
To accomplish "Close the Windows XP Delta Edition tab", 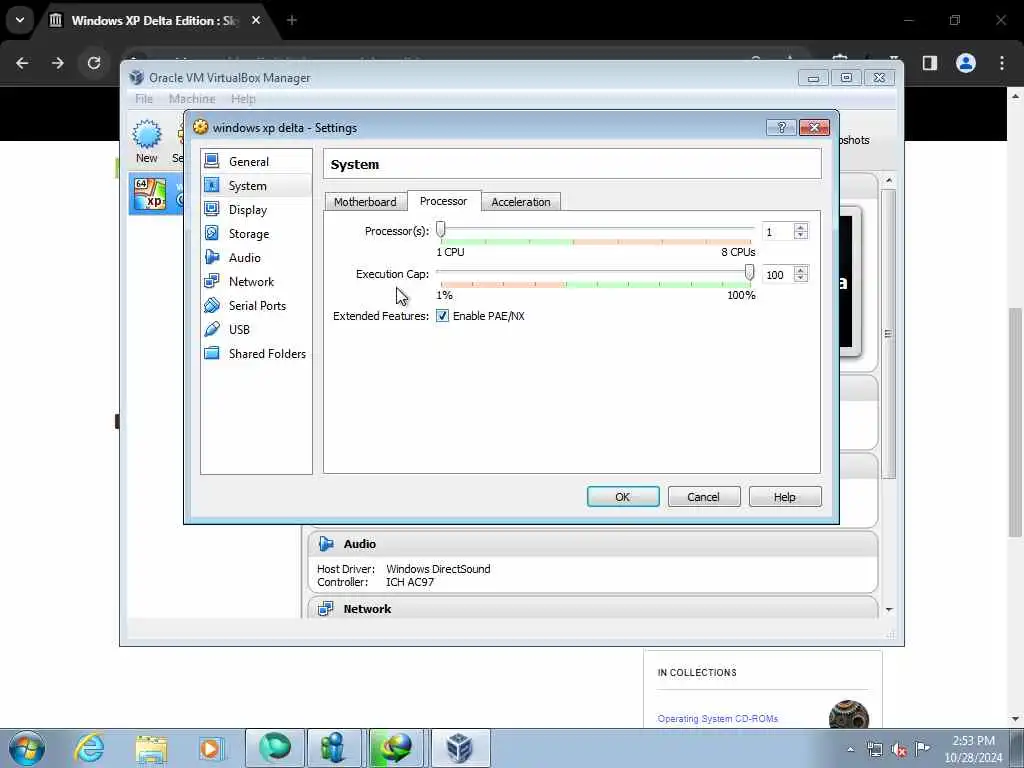I will (256, 20).
